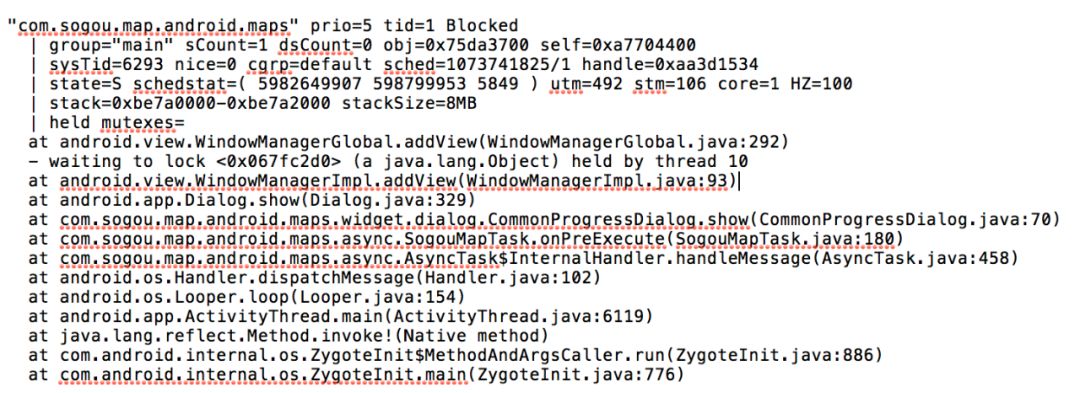Click the word Blocked in first line

coord(481,26)
